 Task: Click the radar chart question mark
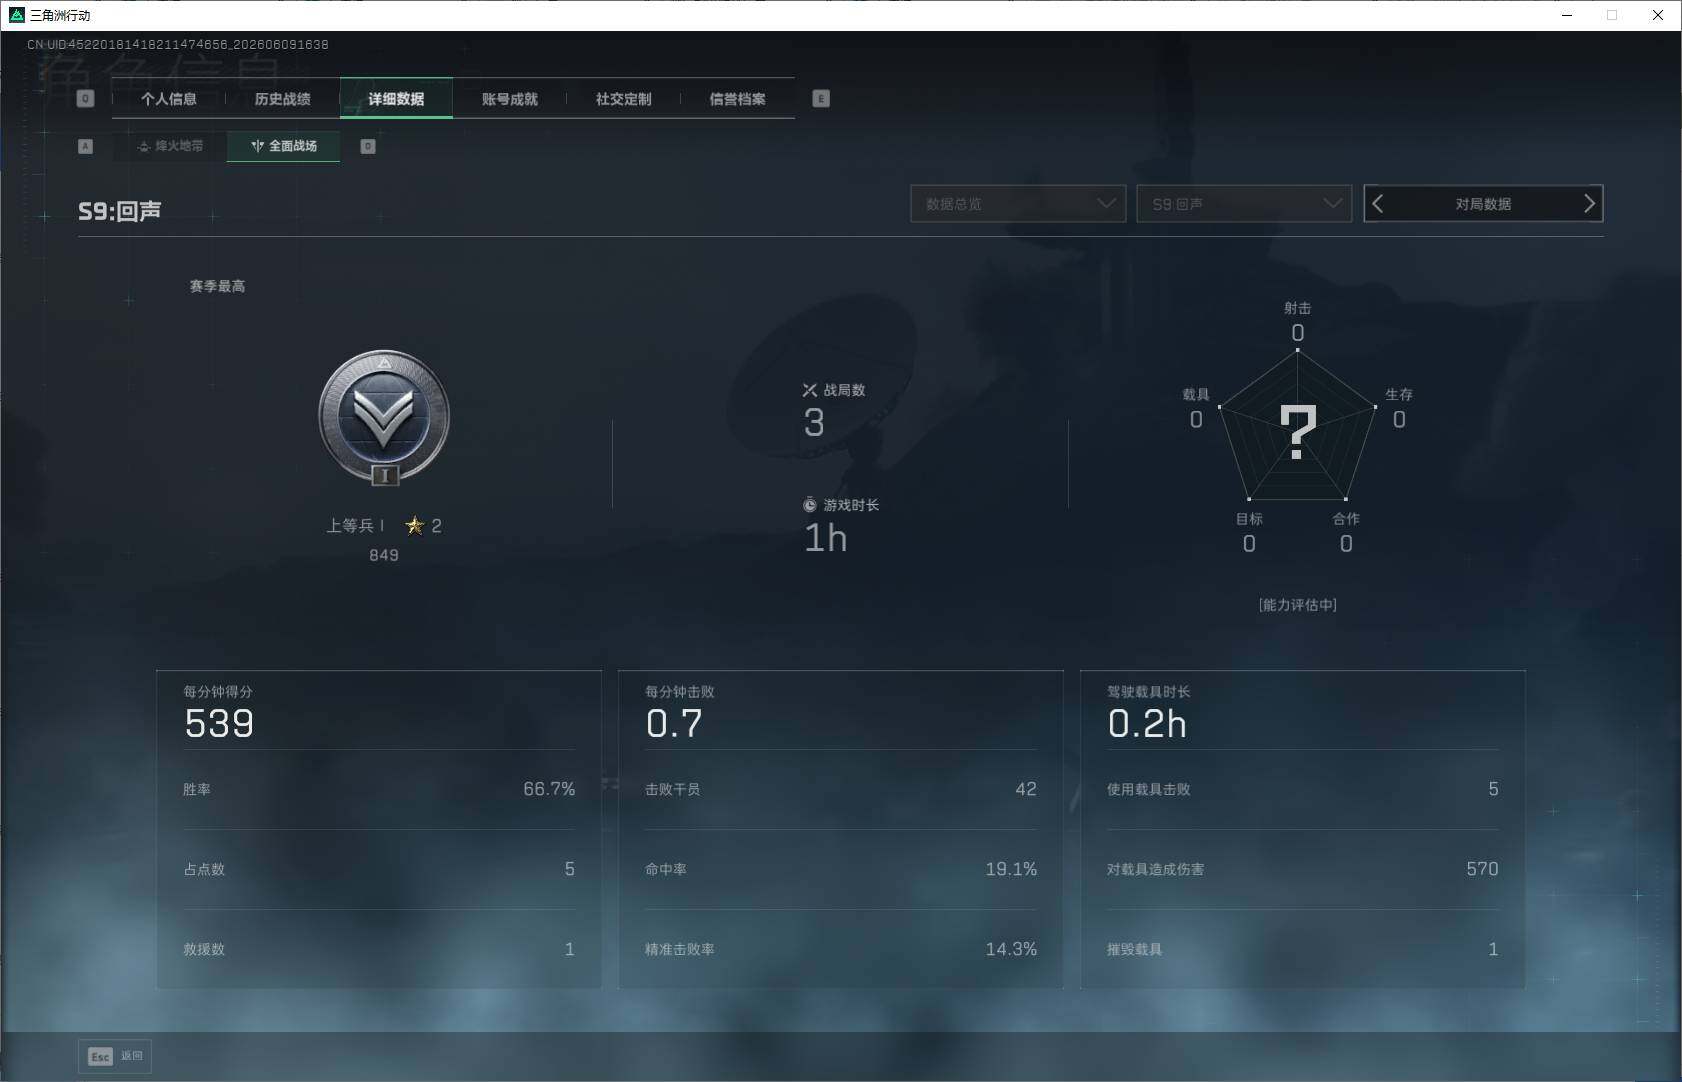click(1298, 432)
